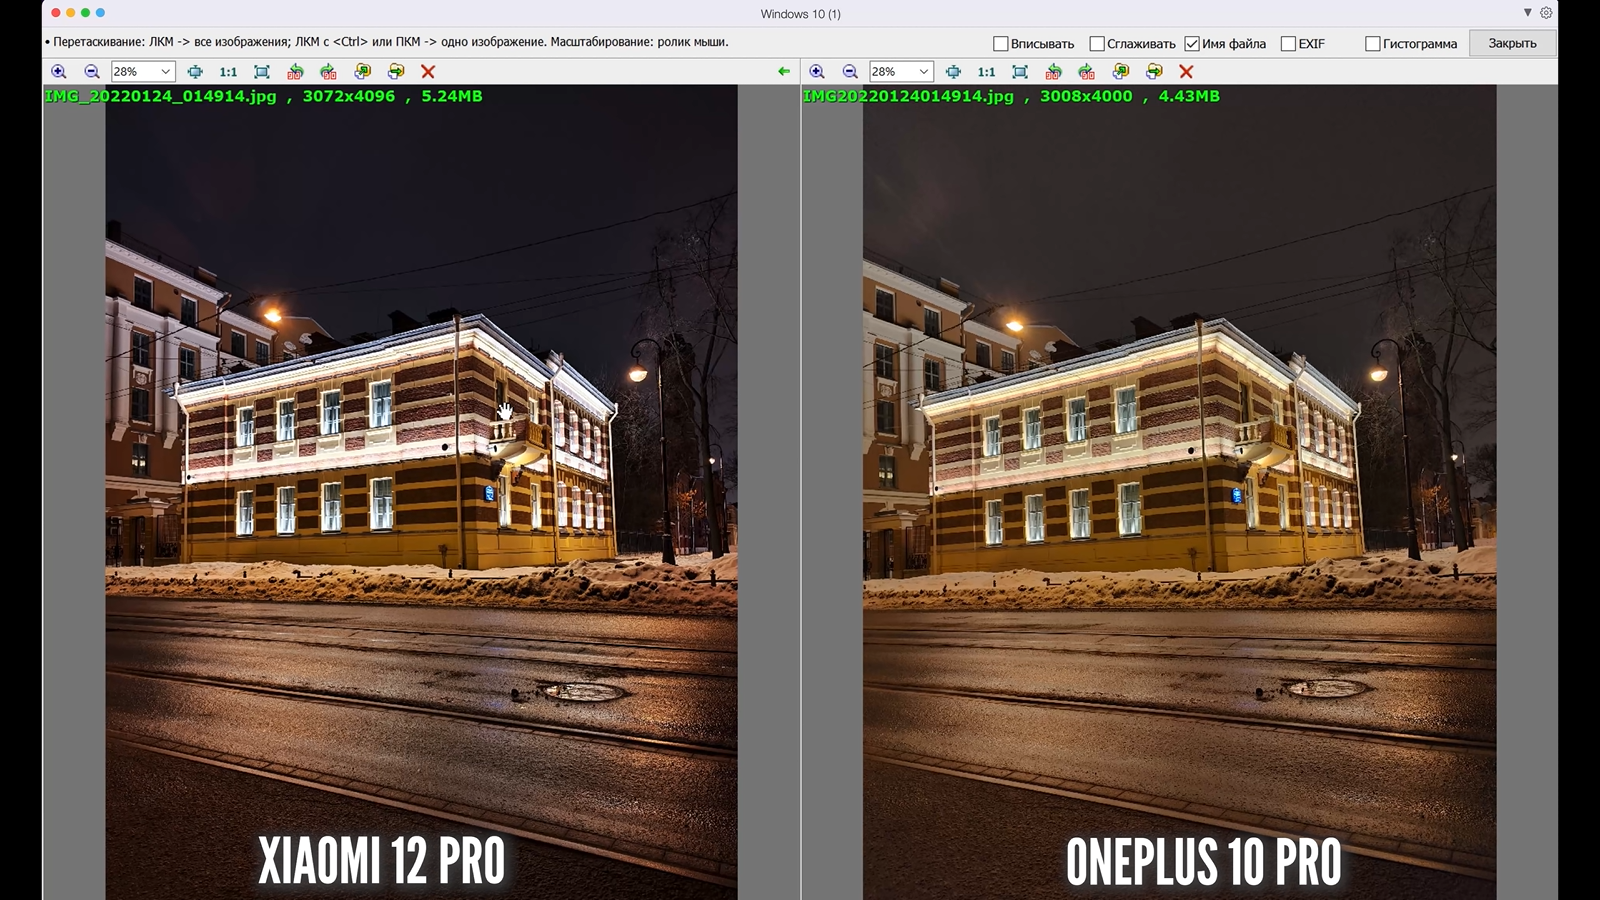1600x900 pixels.
Task: Rotate left image counterclockwise 90 degrees
Action: click(295, 72)
